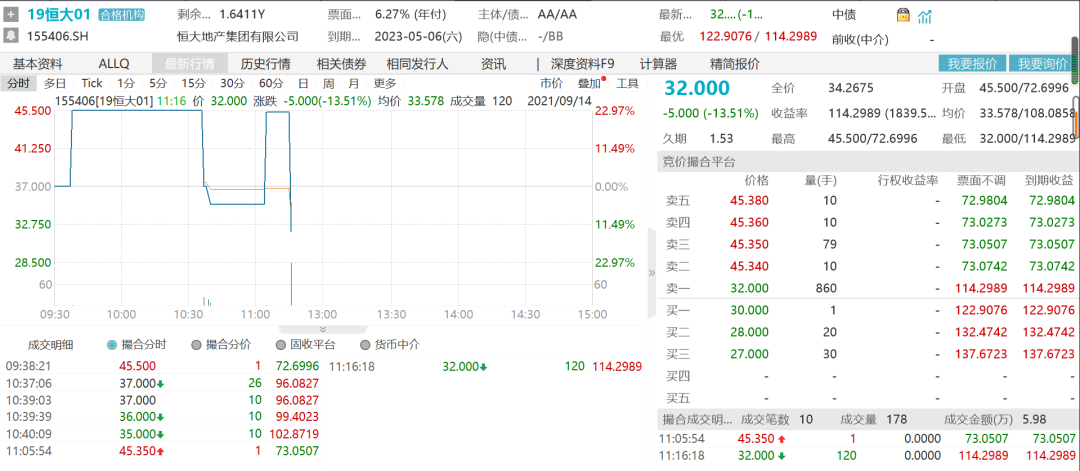Switch to the 最新行情 tab
Screen dimensions: 1080x471
189,64
